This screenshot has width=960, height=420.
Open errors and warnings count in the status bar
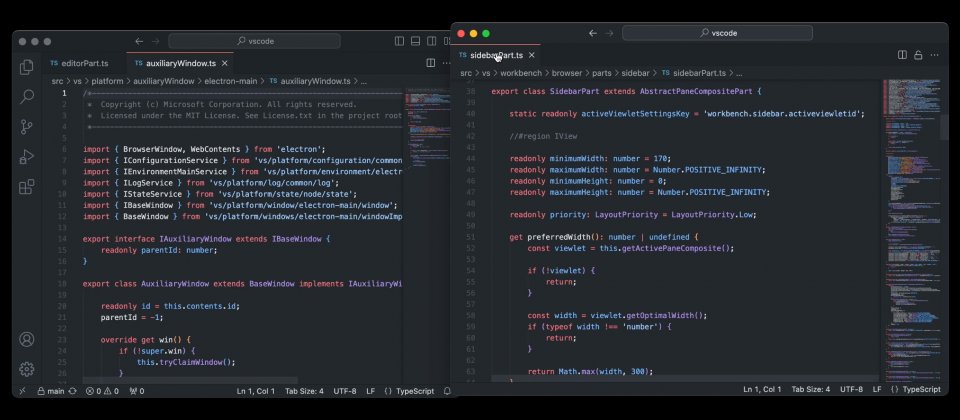(x=102, y=391)
